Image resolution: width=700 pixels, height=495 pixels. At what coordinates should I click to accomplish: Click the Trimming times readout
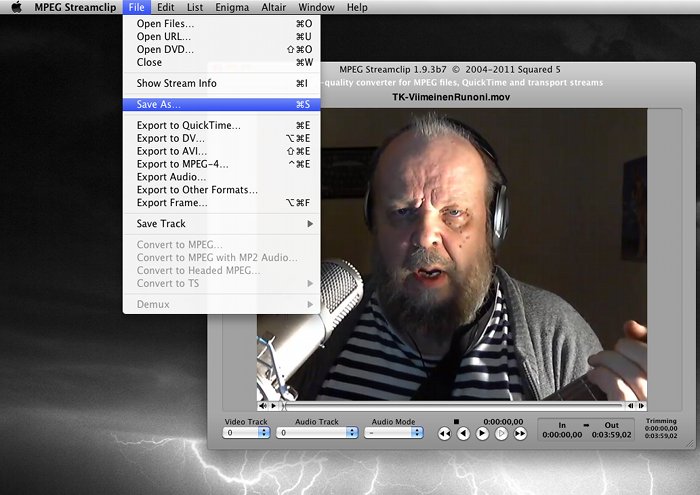click(x=661, y=428)
